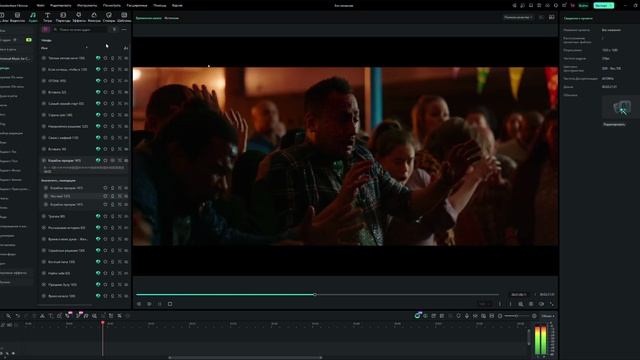The image size is (640, 360).
Task: Open the Audio tab with music note icon
Action: (33, 17)
